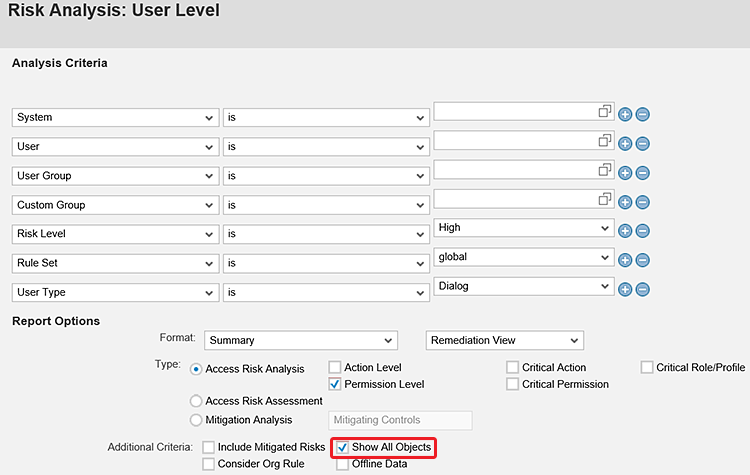The width and height of the screenshot is (750, 475).
Task: Click the Custom Group value input field
Action: tap(515, 198)
